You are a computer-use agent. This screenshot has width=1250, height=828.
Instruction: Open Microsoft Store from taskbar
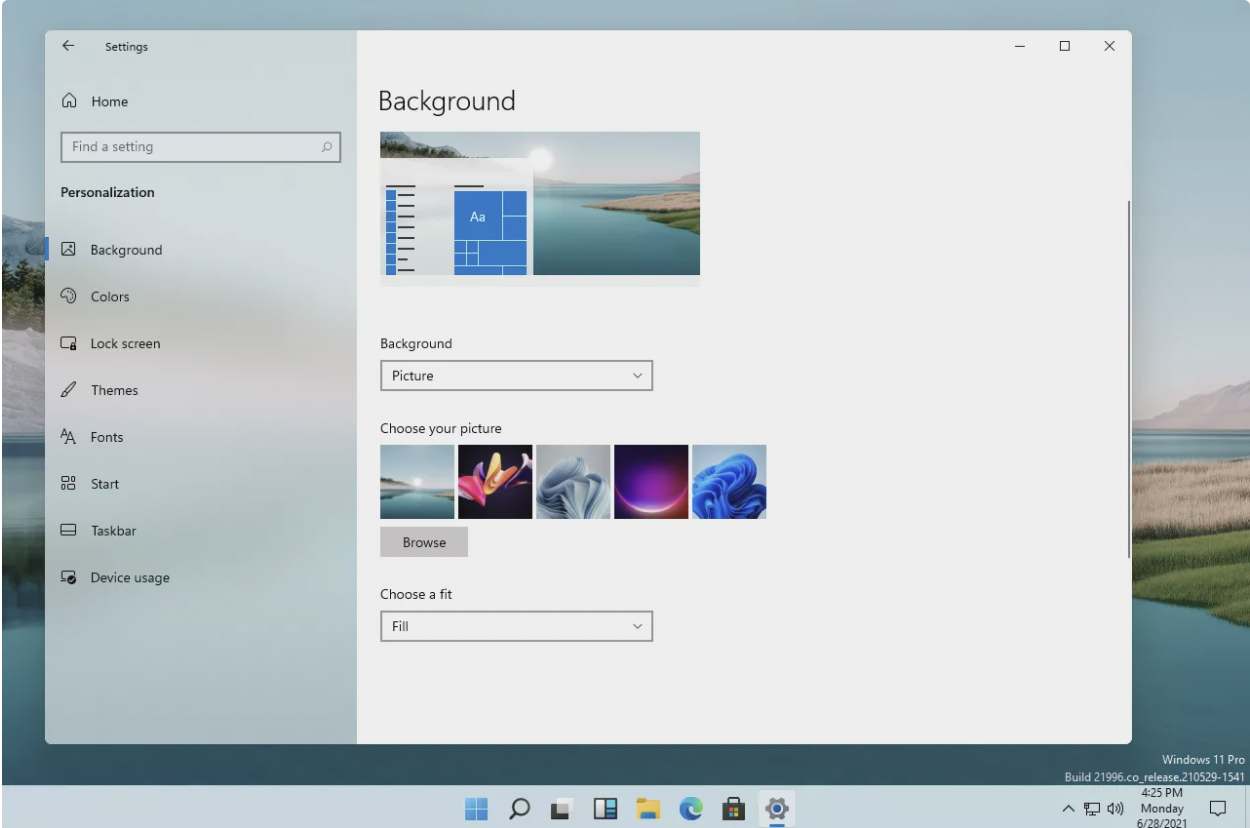pyautogui.click(x=734, y=808)
